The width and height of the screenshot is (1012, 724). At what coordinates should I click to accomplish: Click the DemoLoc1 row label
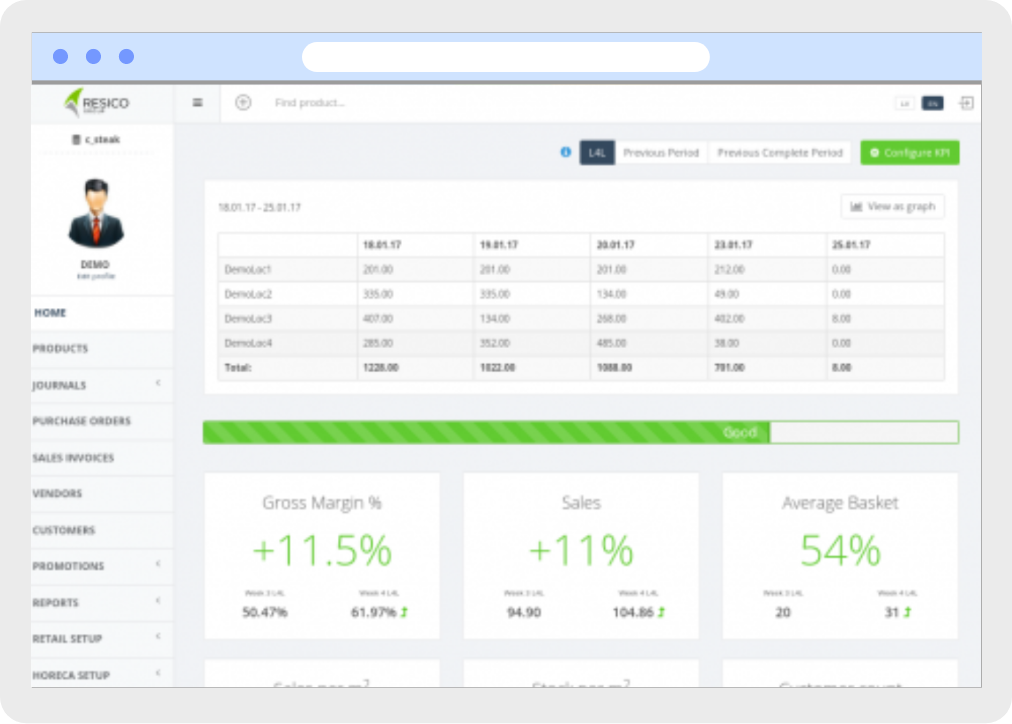coord(248,270)
